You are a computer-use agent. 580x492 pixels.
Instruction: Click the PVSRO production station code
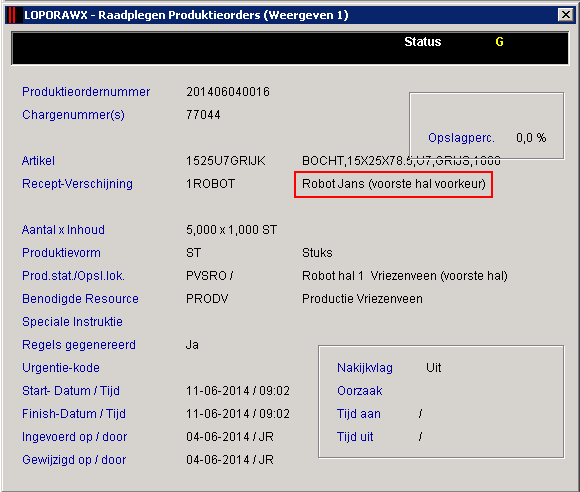tap(206, 276)
